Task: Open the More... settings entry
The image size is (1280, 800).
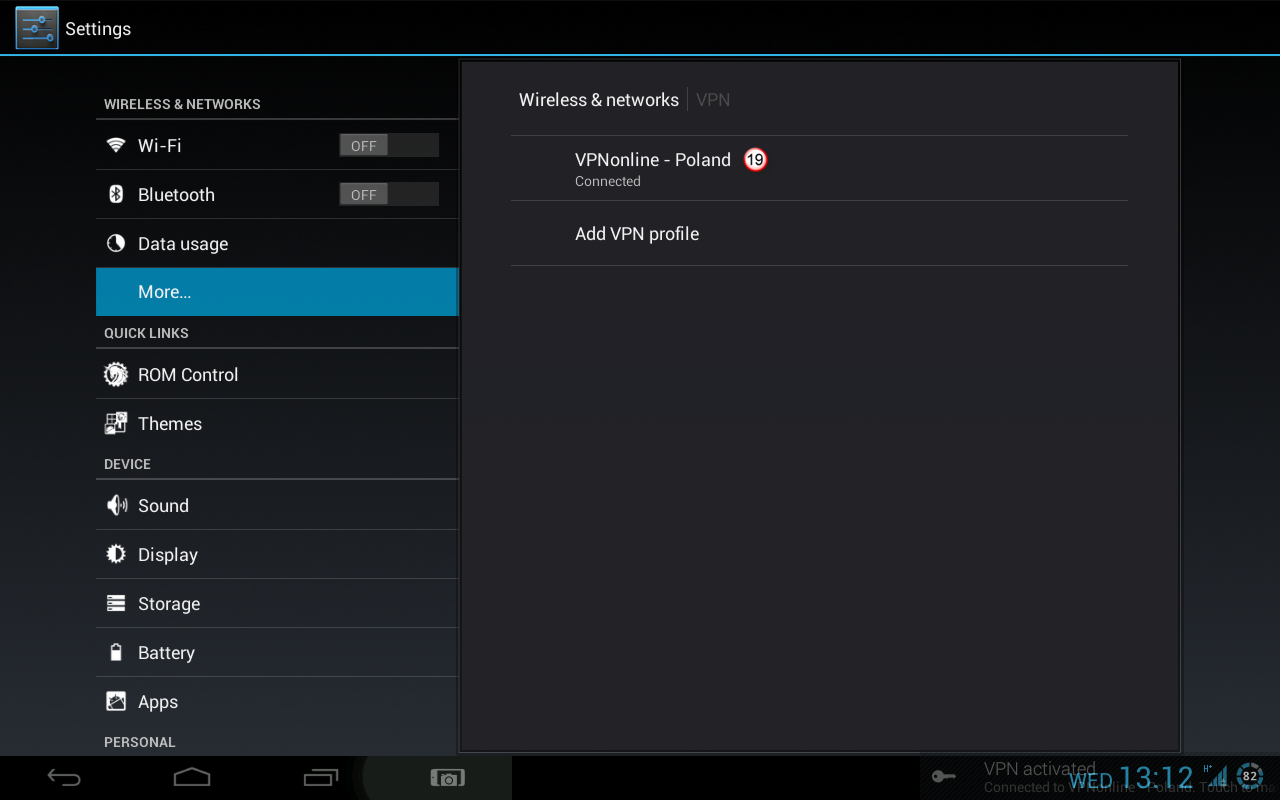Action: [277, 292]
